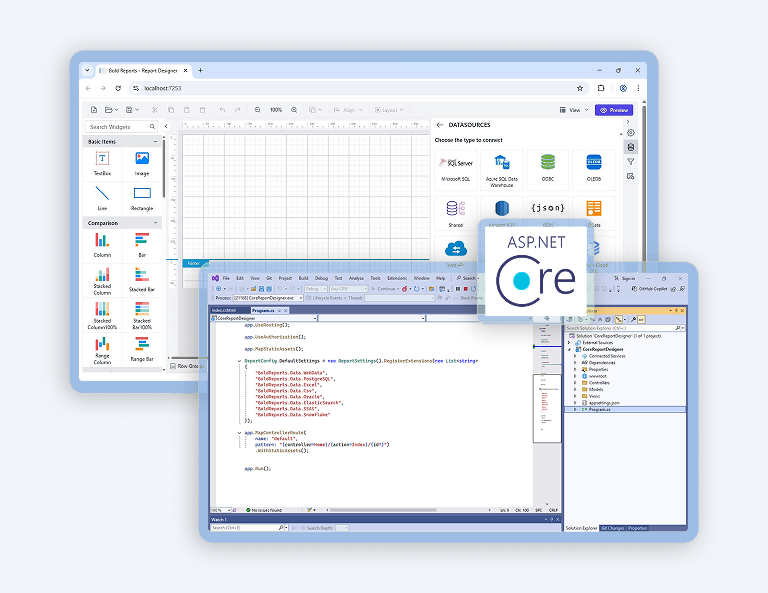Select appsettings.json in Solution Explorer

(604, 403)
